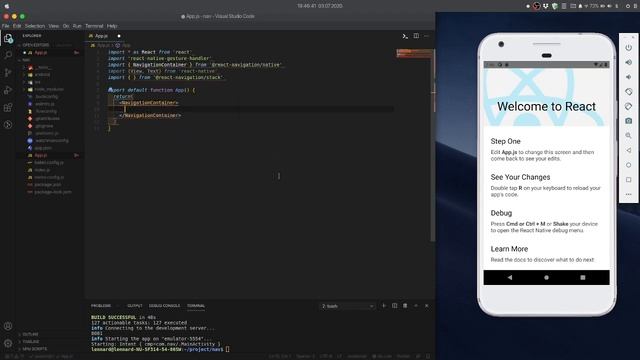The width and height of the screenshot is (640, 360).
Task: Open the terminal selector dropdown '2: bash'
Action: 347,306
